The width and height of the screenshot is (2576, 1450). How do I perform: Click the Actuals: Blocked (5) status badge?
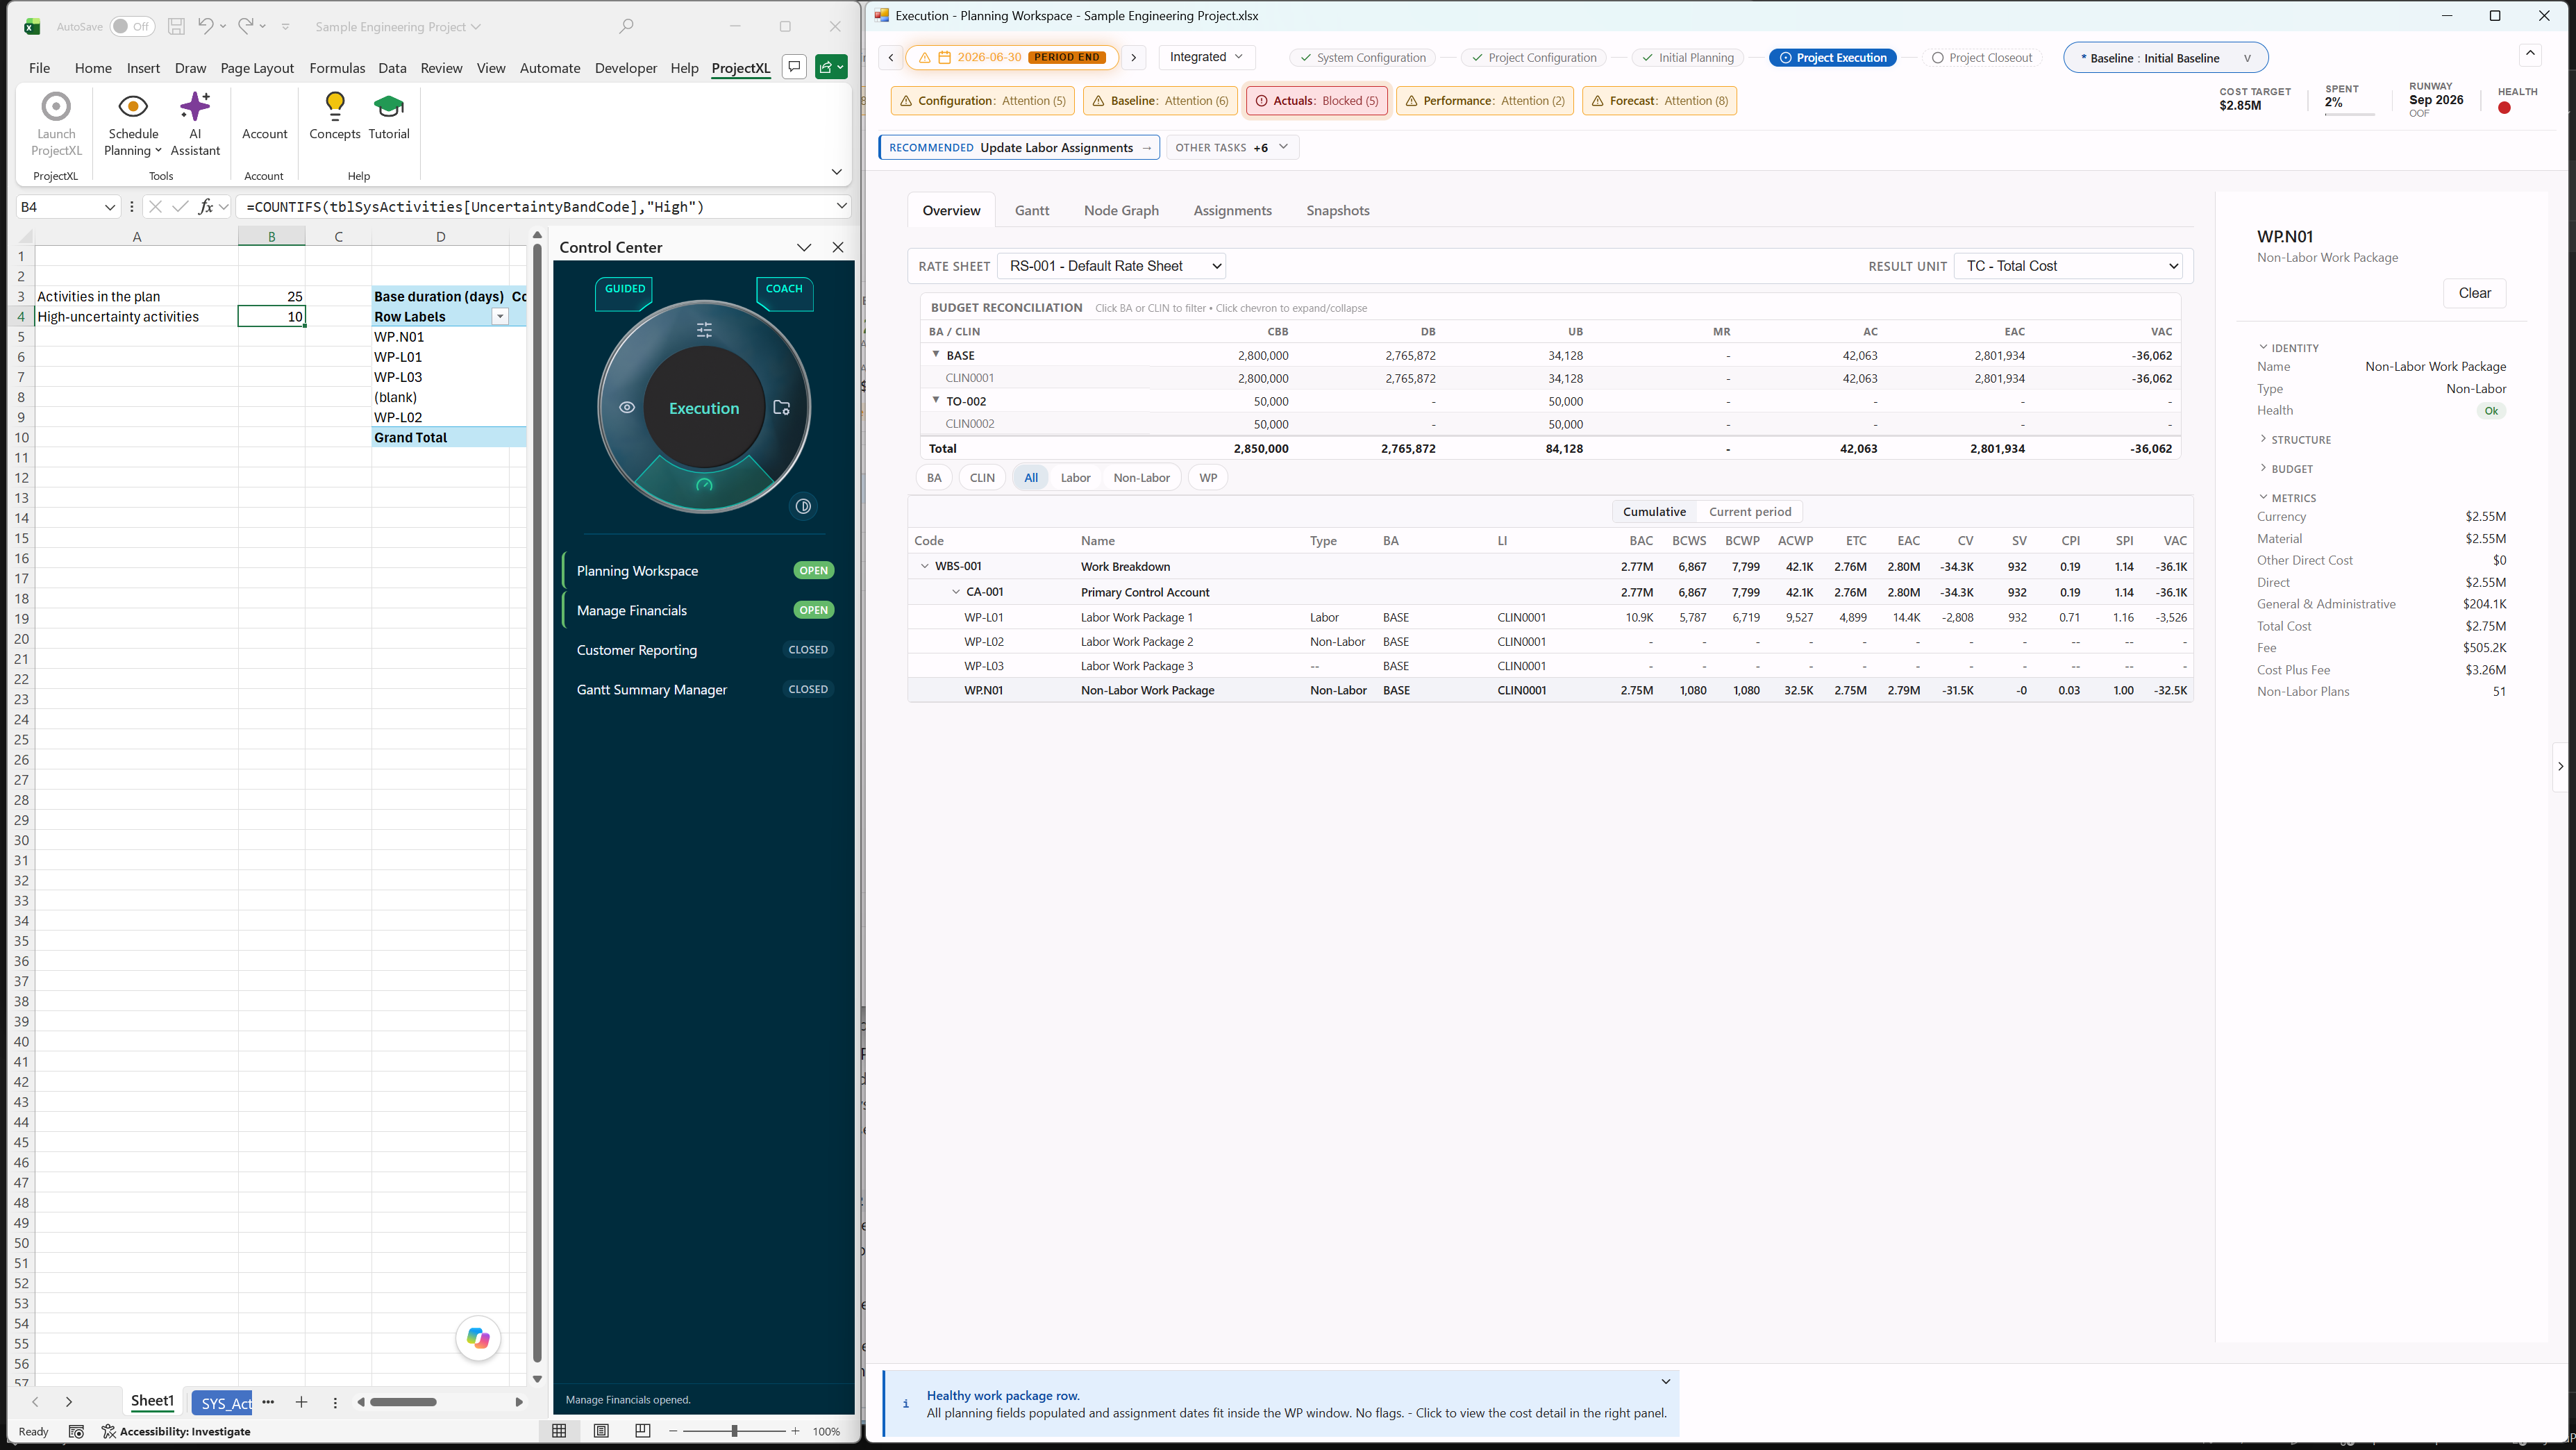pos(1316,101)
